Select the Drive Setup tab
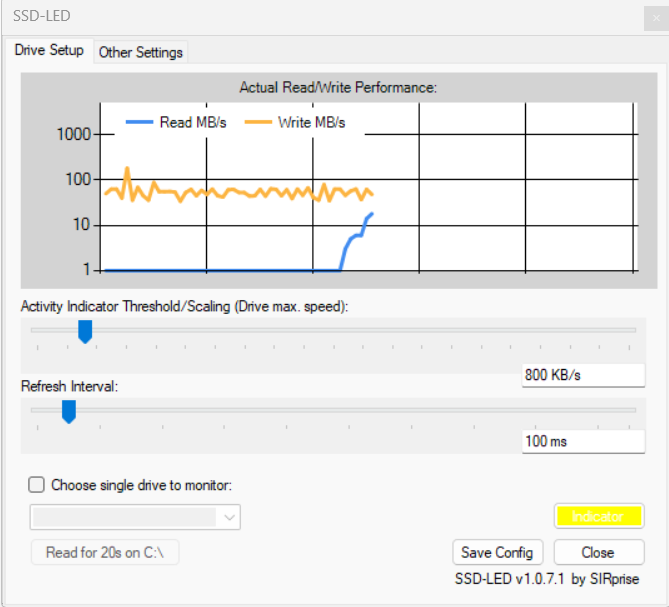The width and height of the screenshot is (669, 607). (x=50, y=51)
